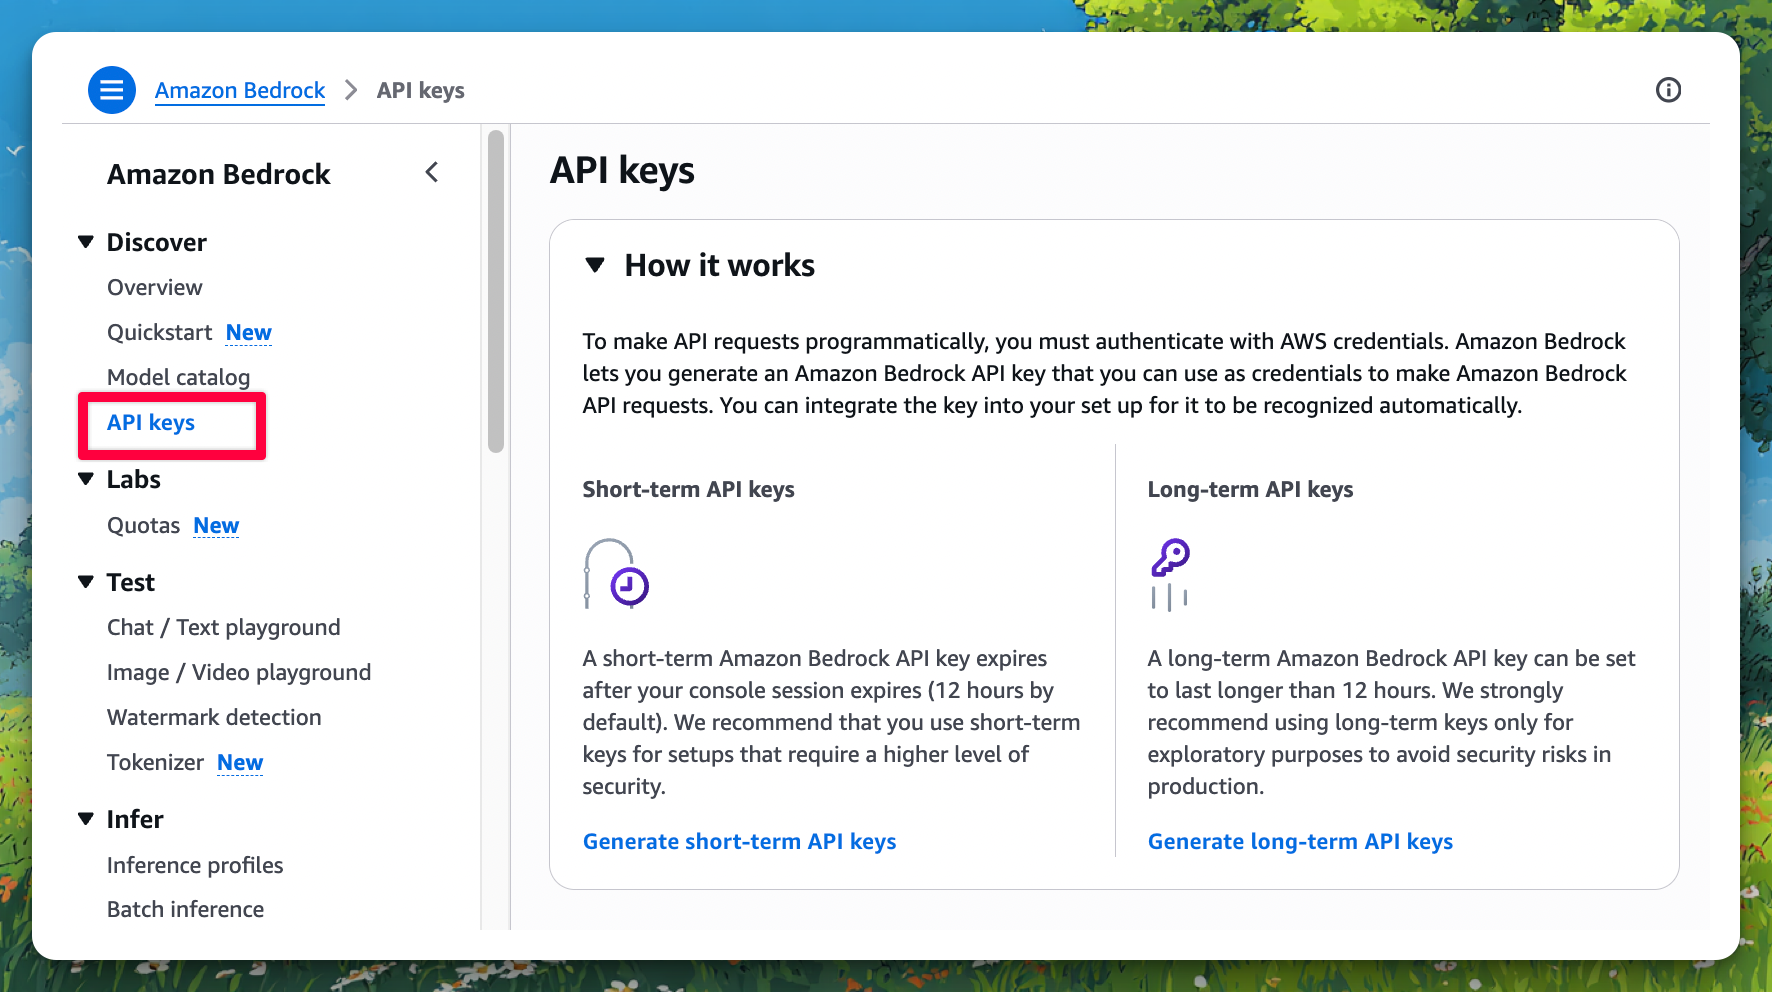Collapse the Infer section

[87, 819]
